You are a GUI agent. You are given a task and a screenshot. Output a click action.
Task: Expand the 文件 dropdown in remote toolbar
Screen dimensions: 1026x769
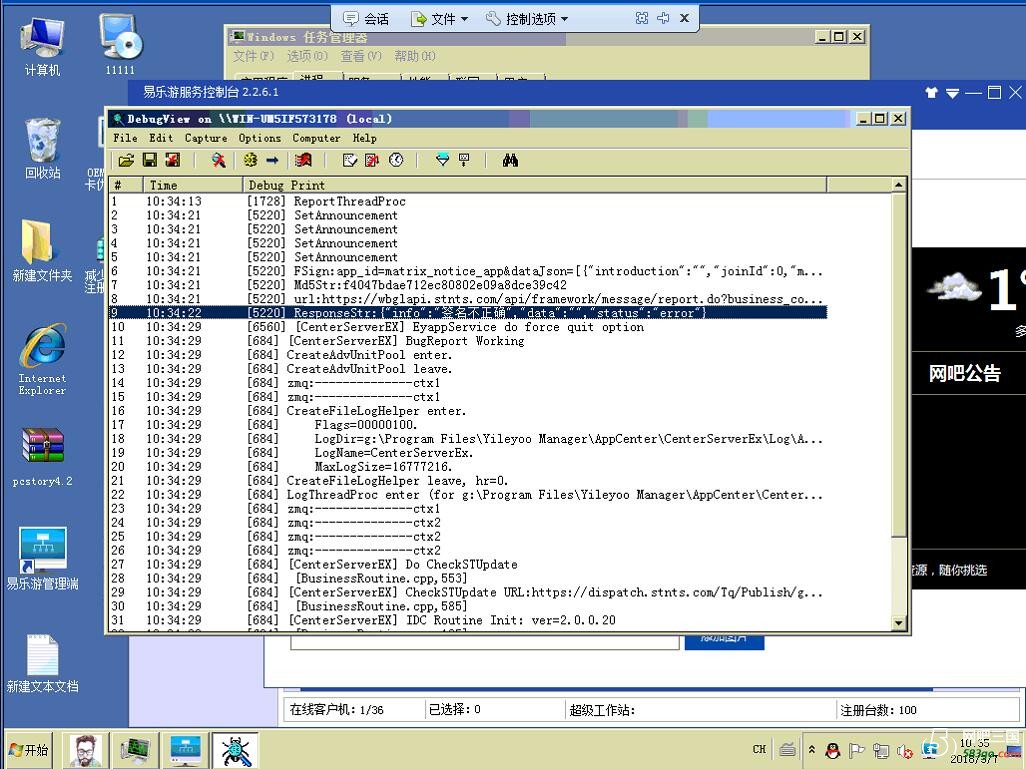441,18
